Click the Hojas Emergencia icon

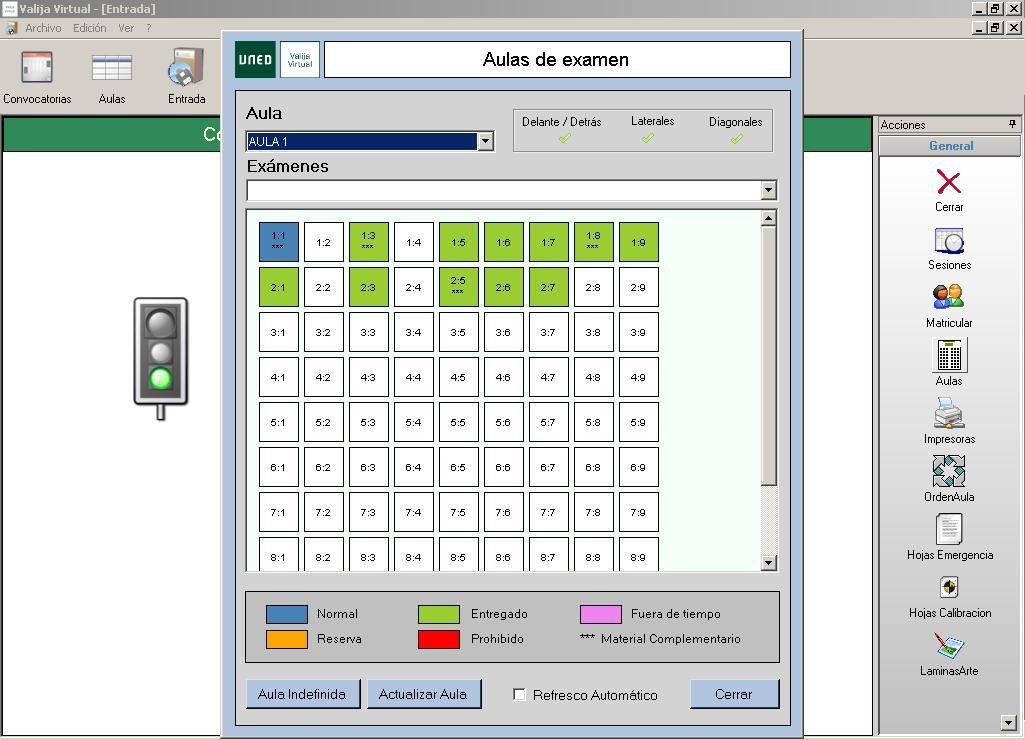pos(948,530)
